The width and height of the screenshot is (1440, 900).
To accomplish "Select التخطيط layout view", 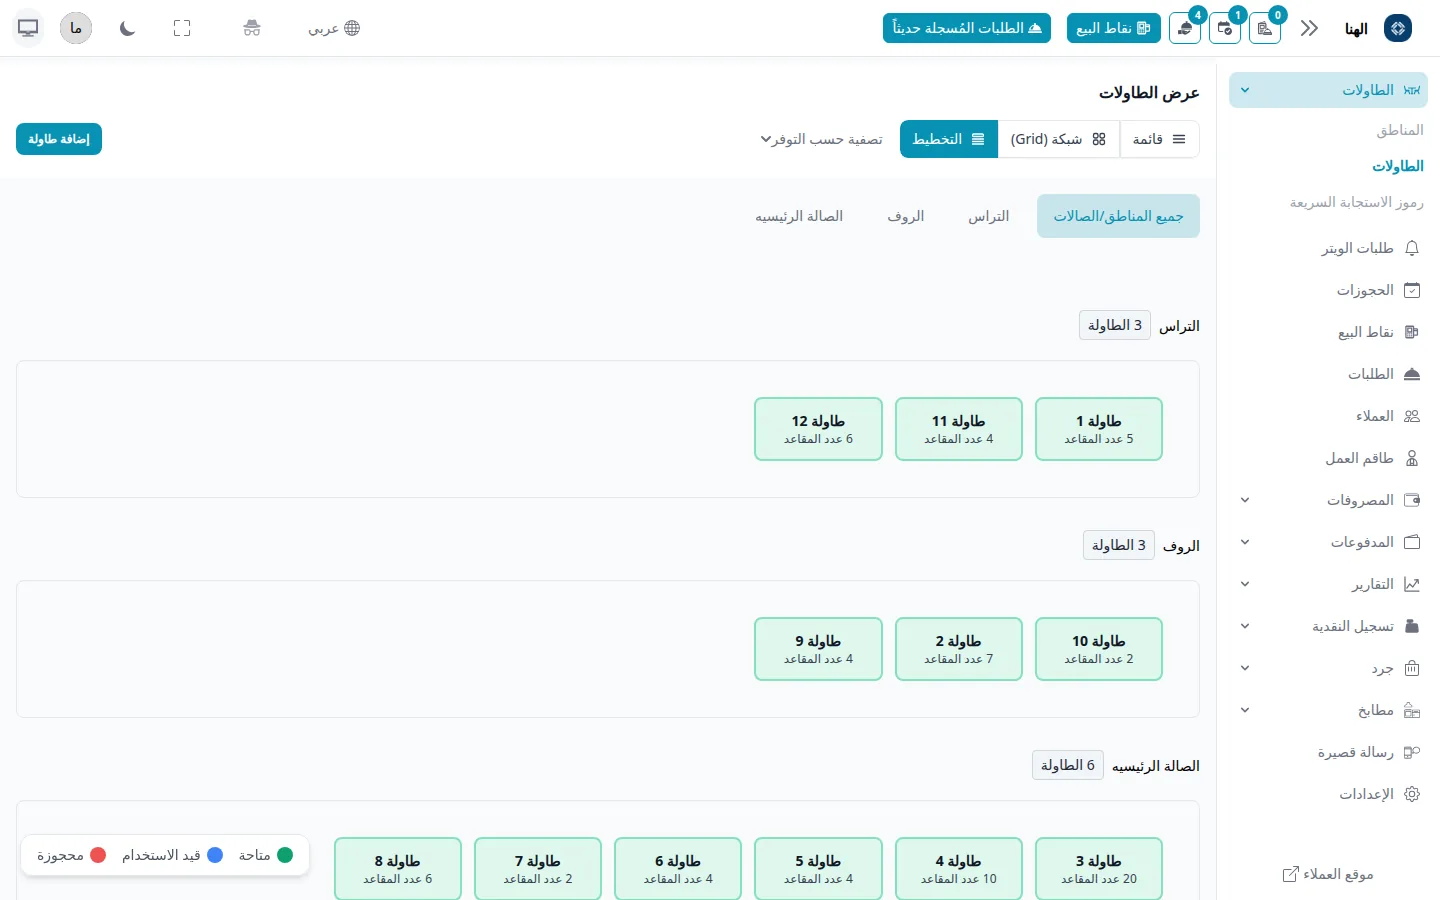I will [949, 139].
